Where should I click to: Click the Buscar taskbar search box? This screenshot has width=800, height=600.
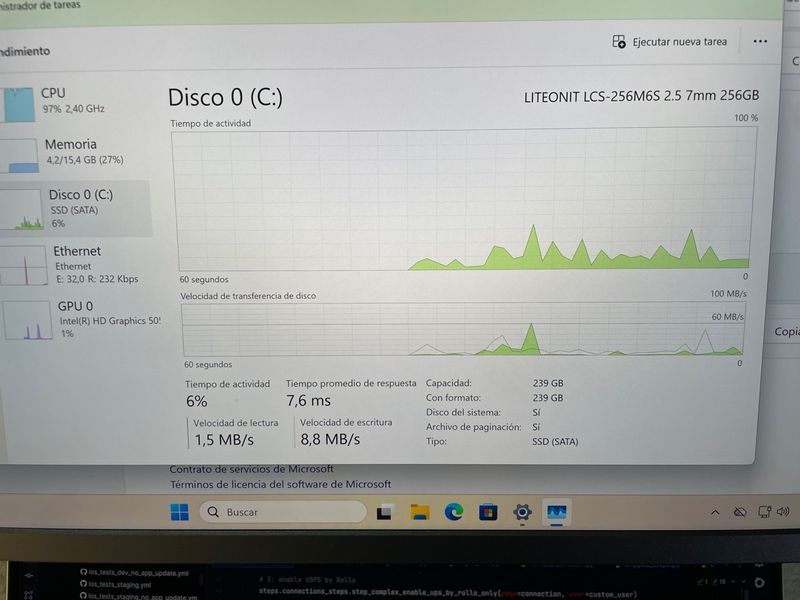tap(283, 512)
